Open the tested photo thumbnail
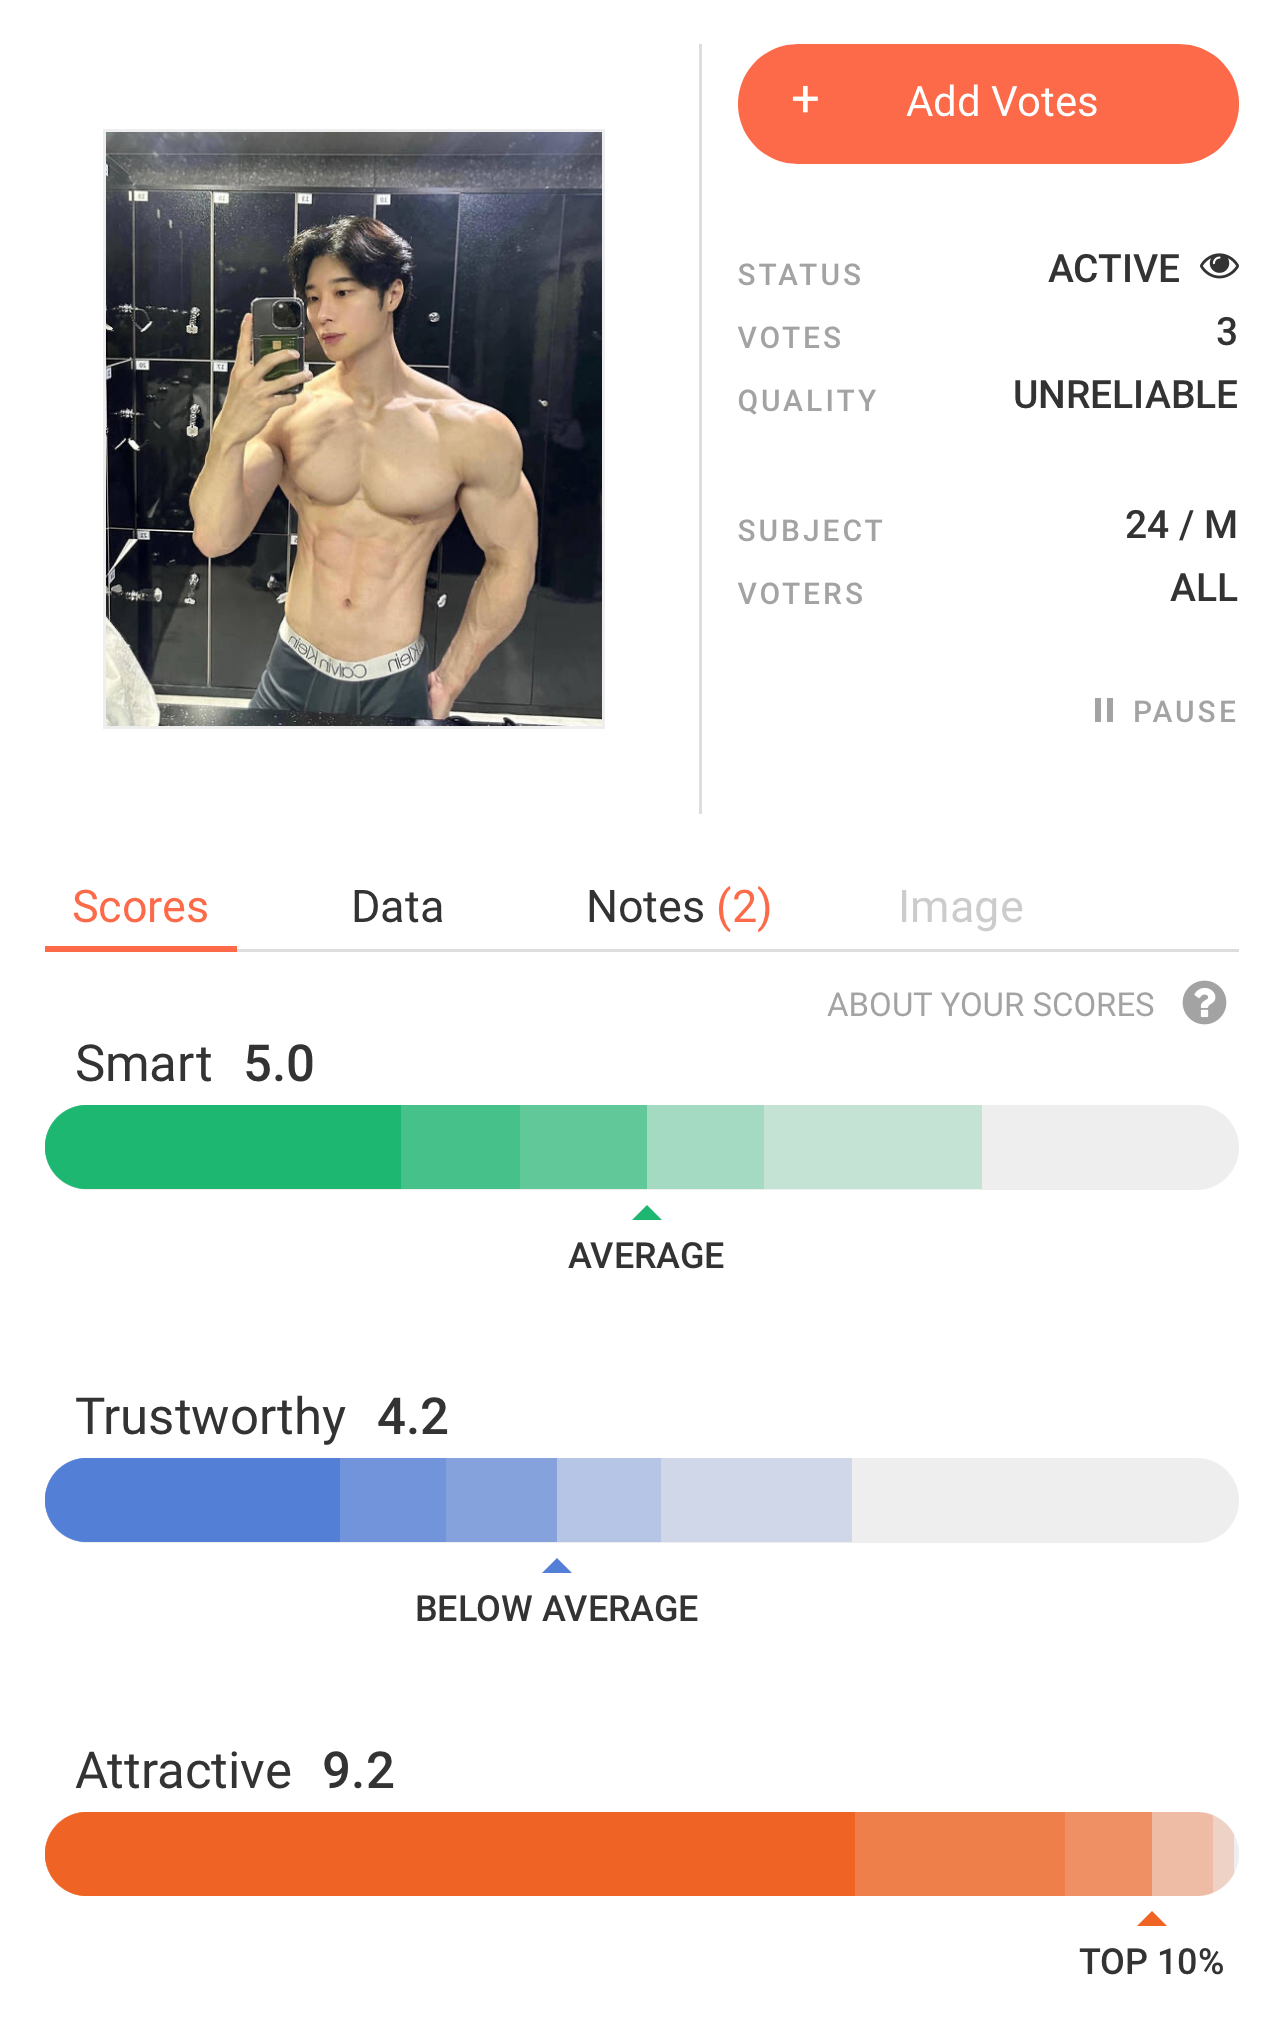 tap(354, 429)
